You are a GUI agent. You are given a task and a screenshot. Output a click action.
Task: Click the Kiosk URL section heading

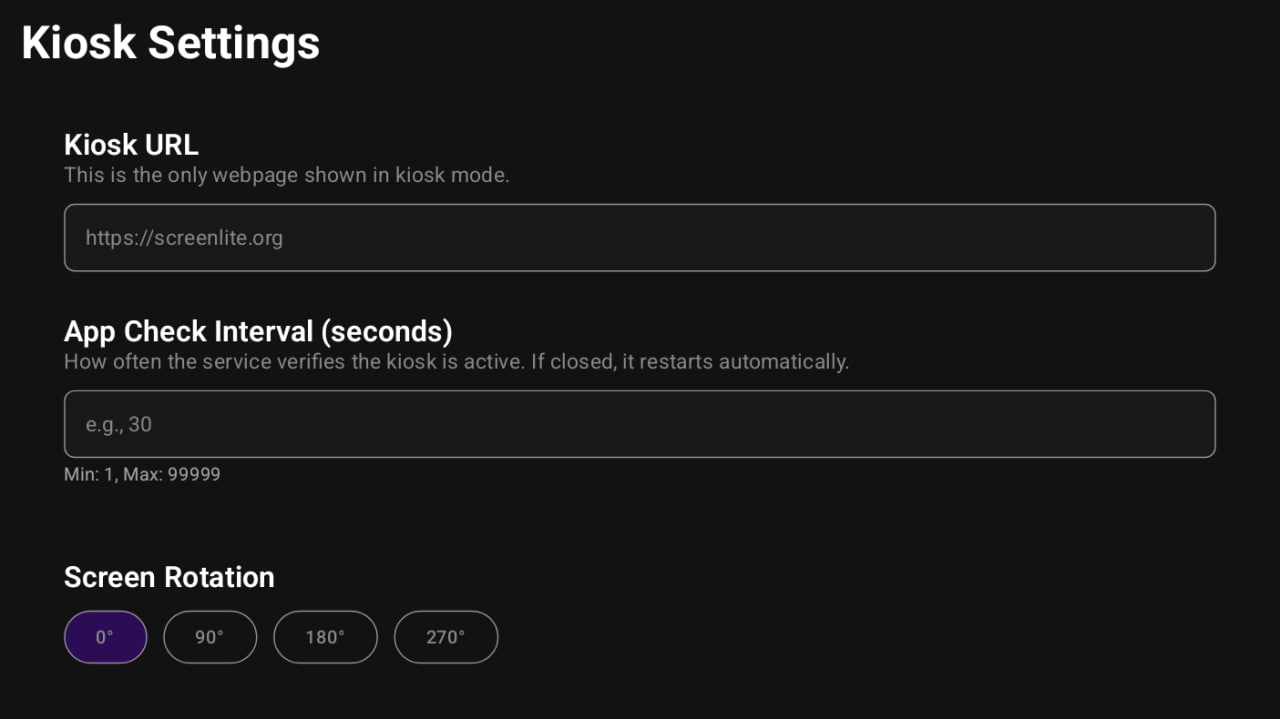pyautogui.click(x=131, y=145)
